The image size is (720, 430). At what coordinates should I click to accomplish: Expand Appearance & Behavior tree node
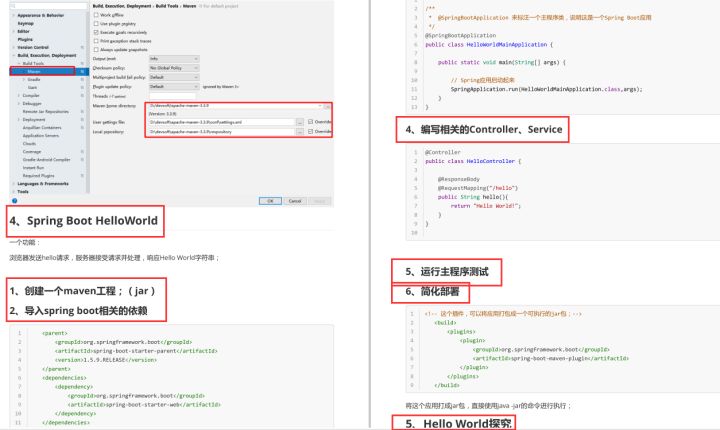13,16
